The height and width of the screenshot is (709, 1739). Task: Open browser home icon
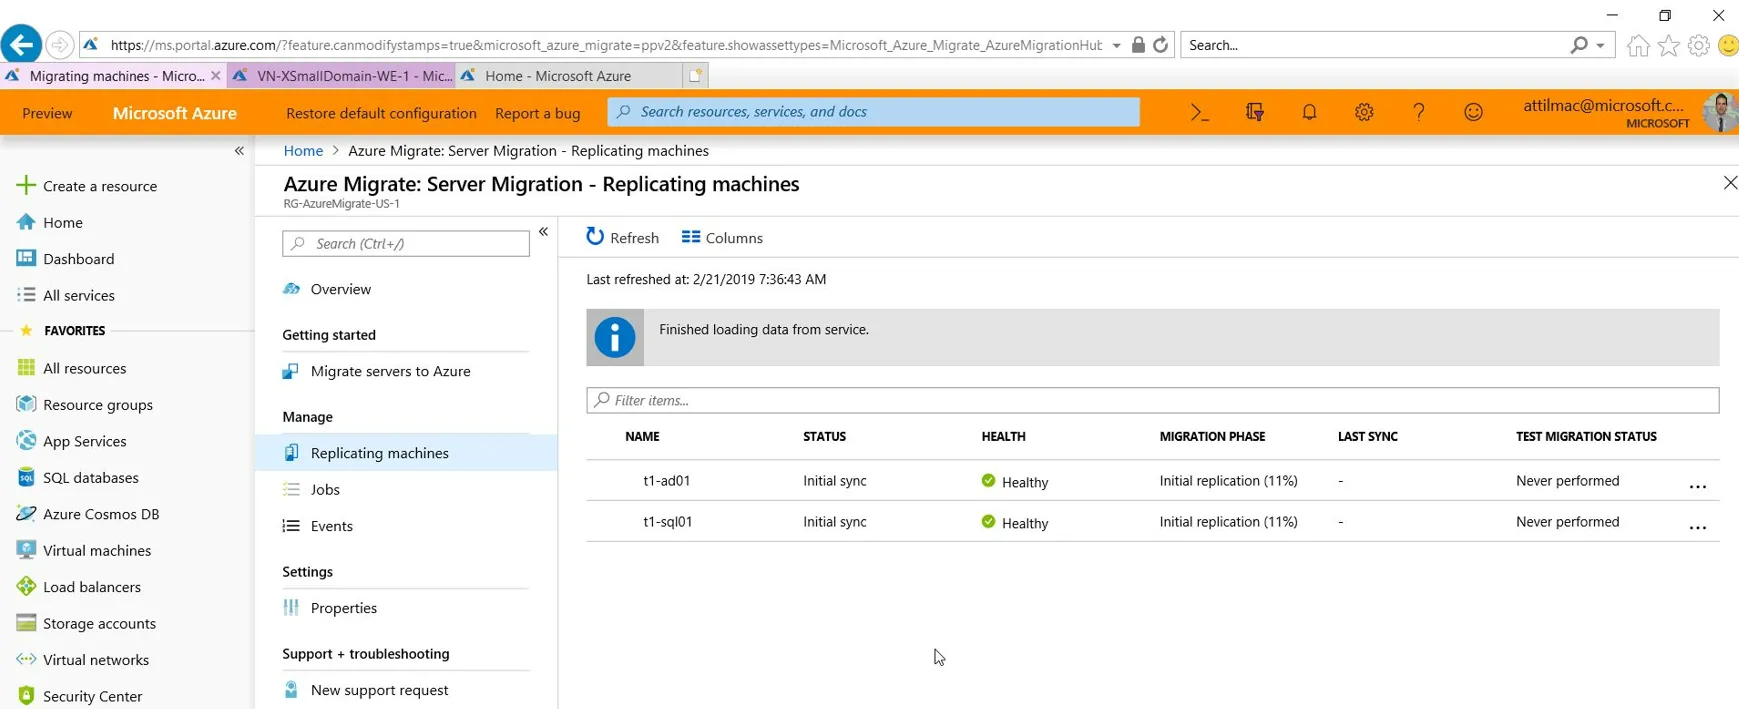(x=1638, y=45)
